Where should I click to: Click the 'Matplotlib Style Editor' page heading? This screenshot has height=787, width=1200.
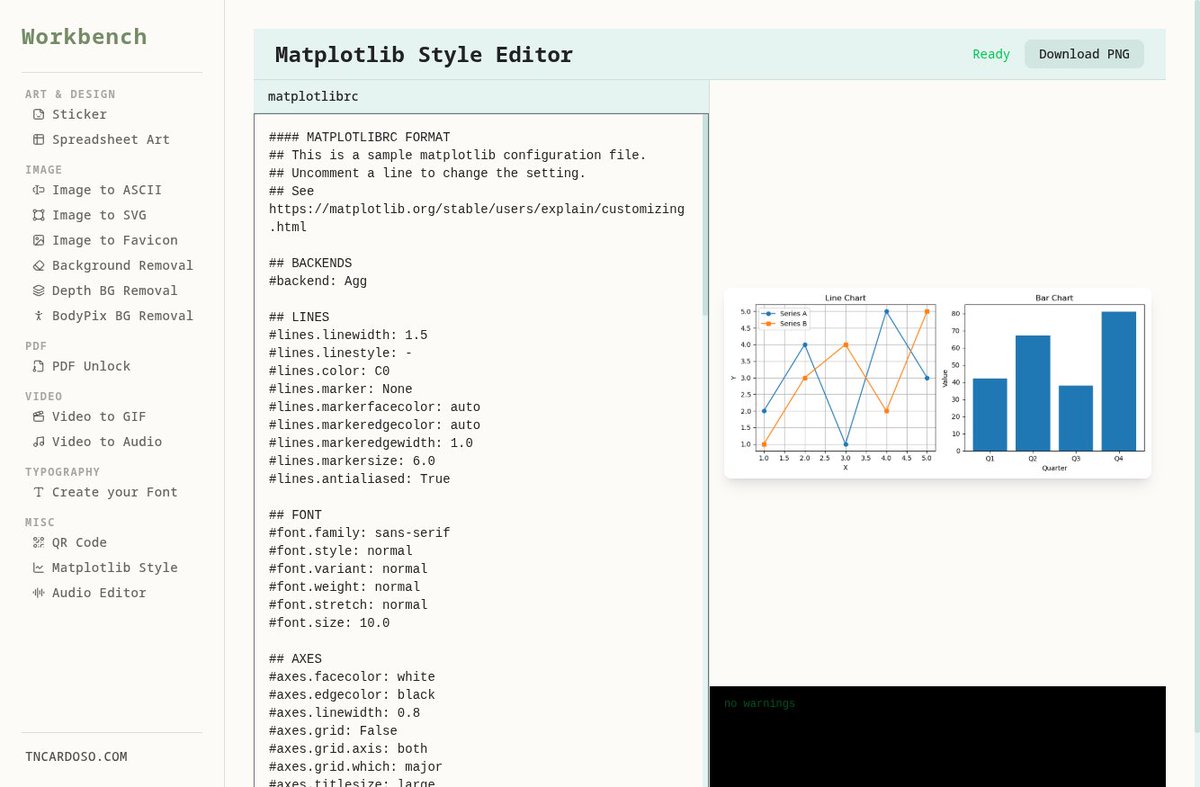[x=424, y=54]
